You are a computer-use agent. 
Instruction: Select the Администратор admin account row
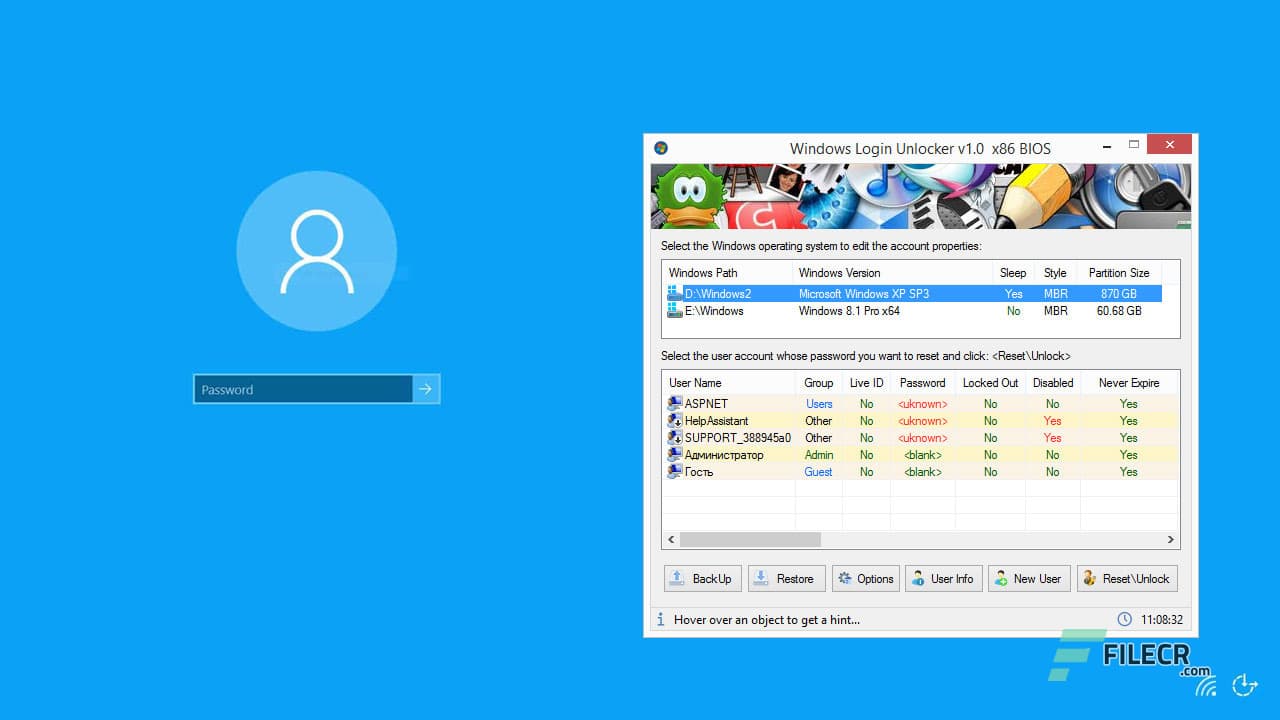point(740,454)
